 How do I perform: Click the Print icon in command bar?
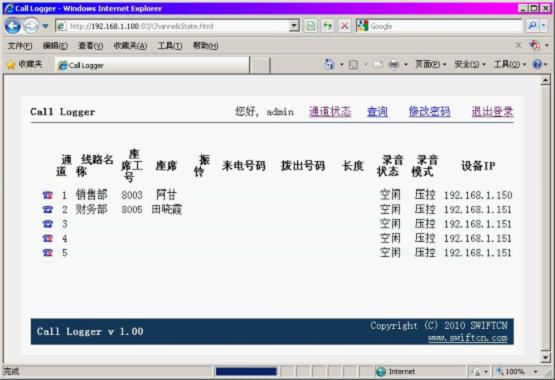(x=394, y=64)
